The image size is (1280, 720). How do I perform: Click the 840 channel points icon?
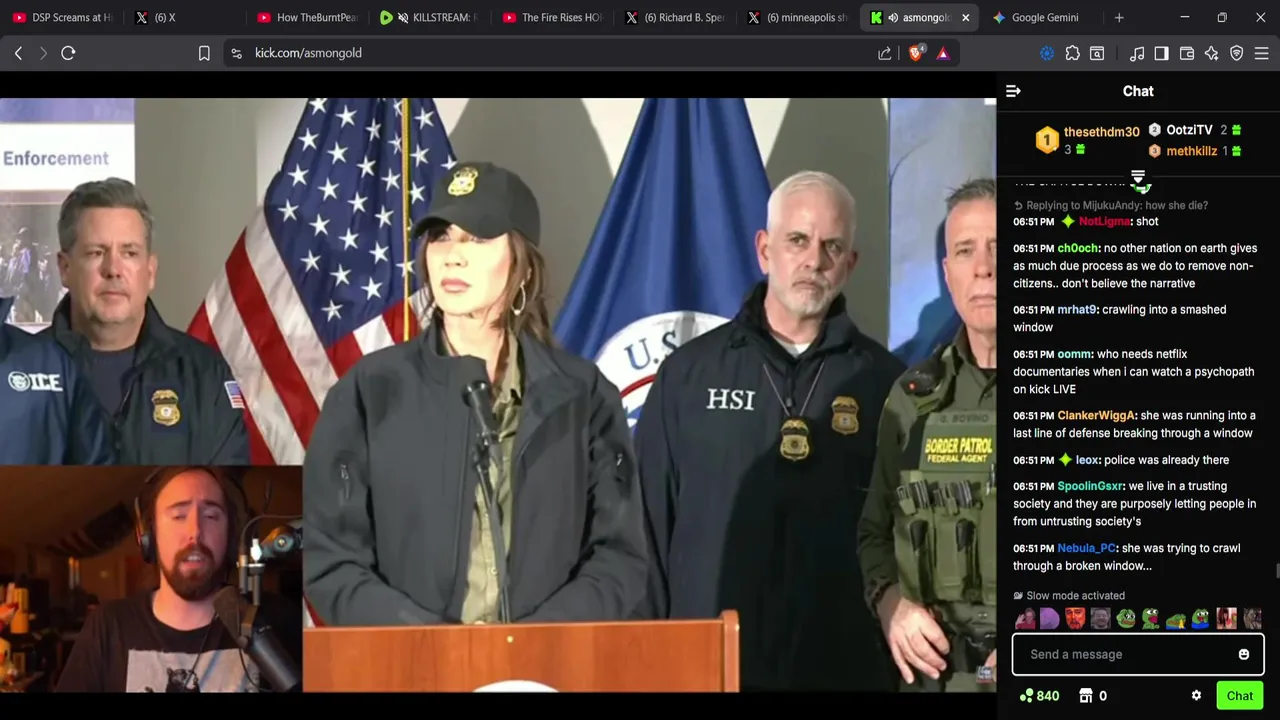[x=1026, y=696]
